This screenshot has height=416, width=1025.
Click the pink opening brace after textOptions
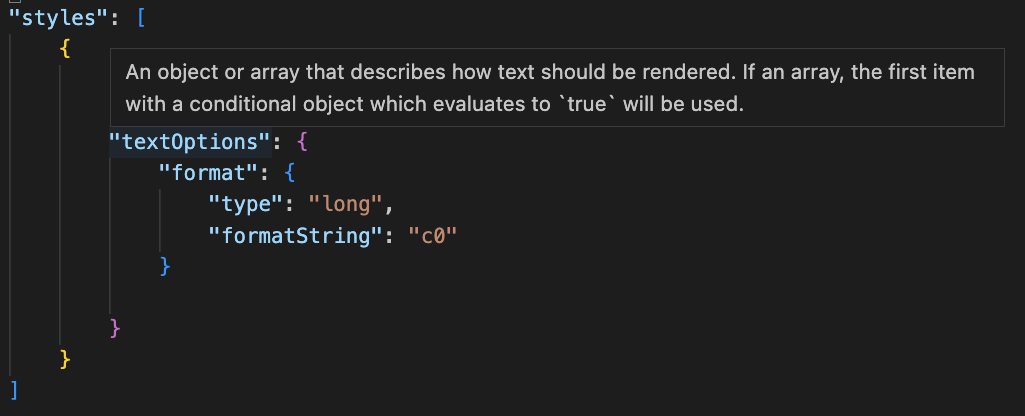click(303, 142)
